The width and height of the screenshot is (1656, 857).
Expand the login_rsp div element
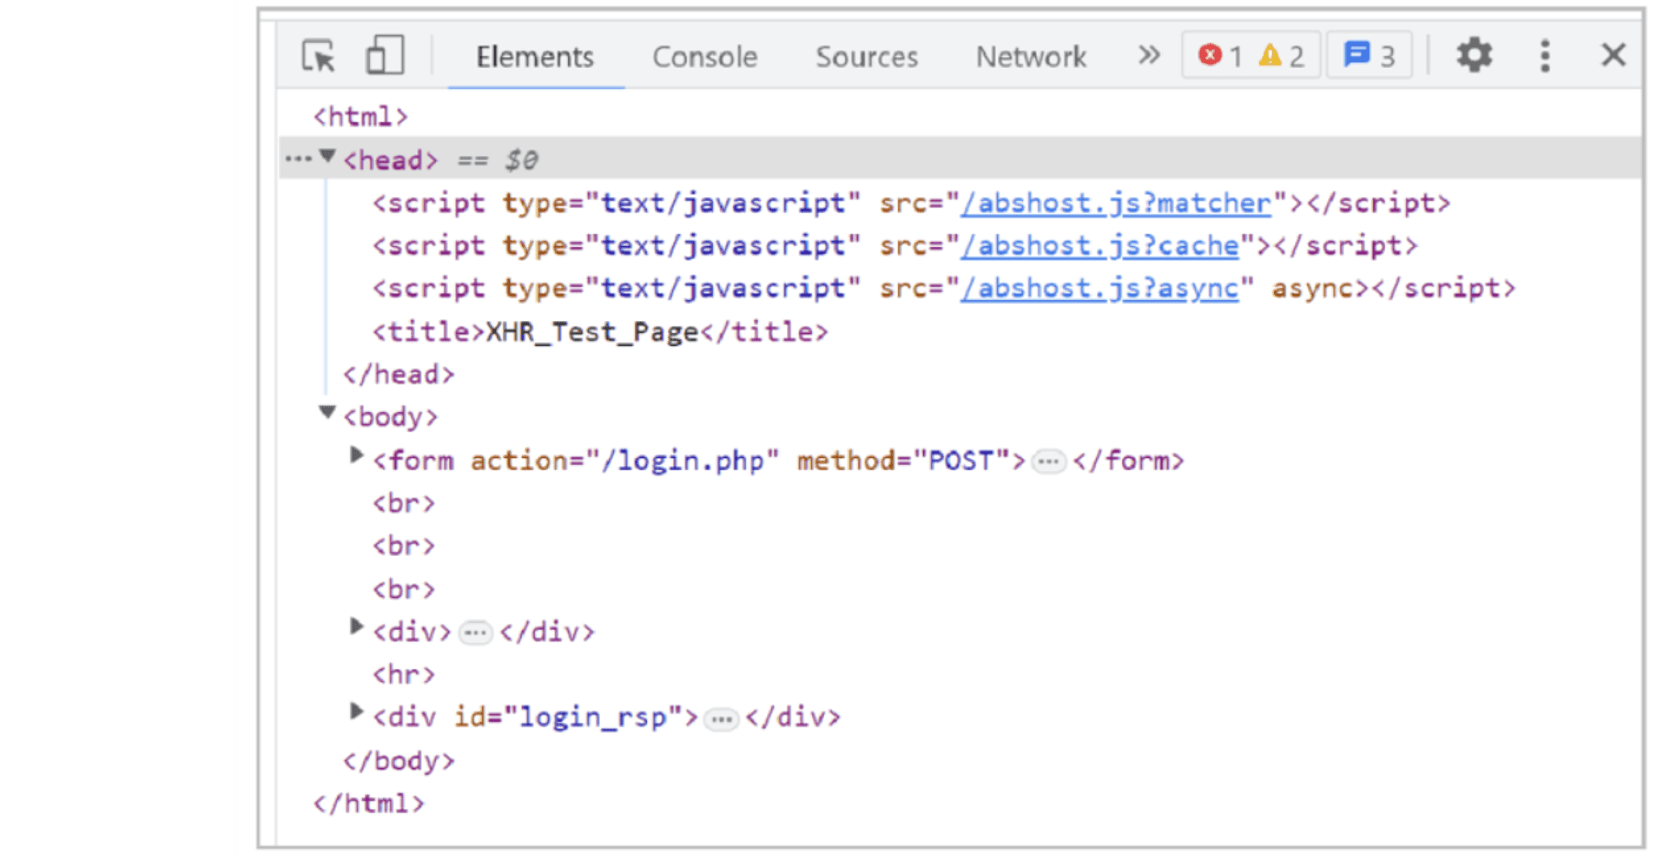pyautogui.click(x=356, y=712)
